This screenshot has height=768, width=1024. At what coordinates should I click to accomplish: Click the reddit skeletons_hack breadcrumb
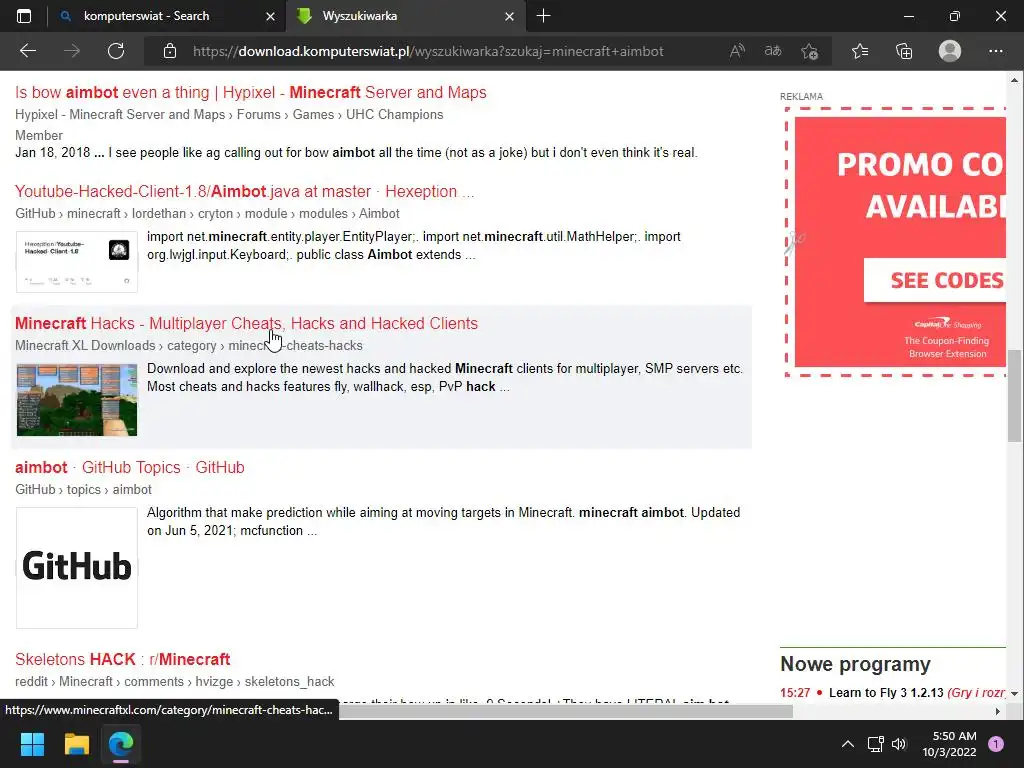tap(175, 682)
